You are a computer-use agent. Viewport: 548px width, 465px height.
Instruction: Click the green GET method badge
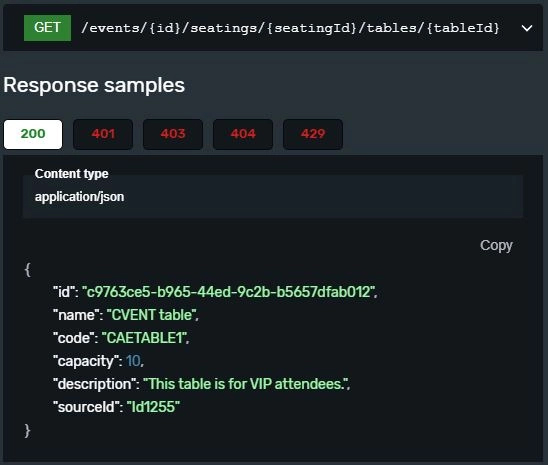(x=47, y=28)
